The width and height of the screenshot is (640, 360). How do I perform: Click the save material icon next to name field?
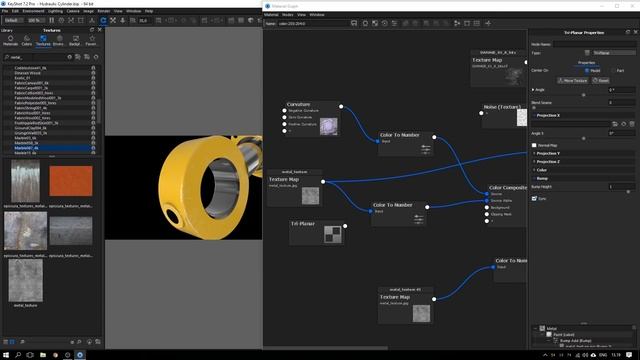click(354, 23)
